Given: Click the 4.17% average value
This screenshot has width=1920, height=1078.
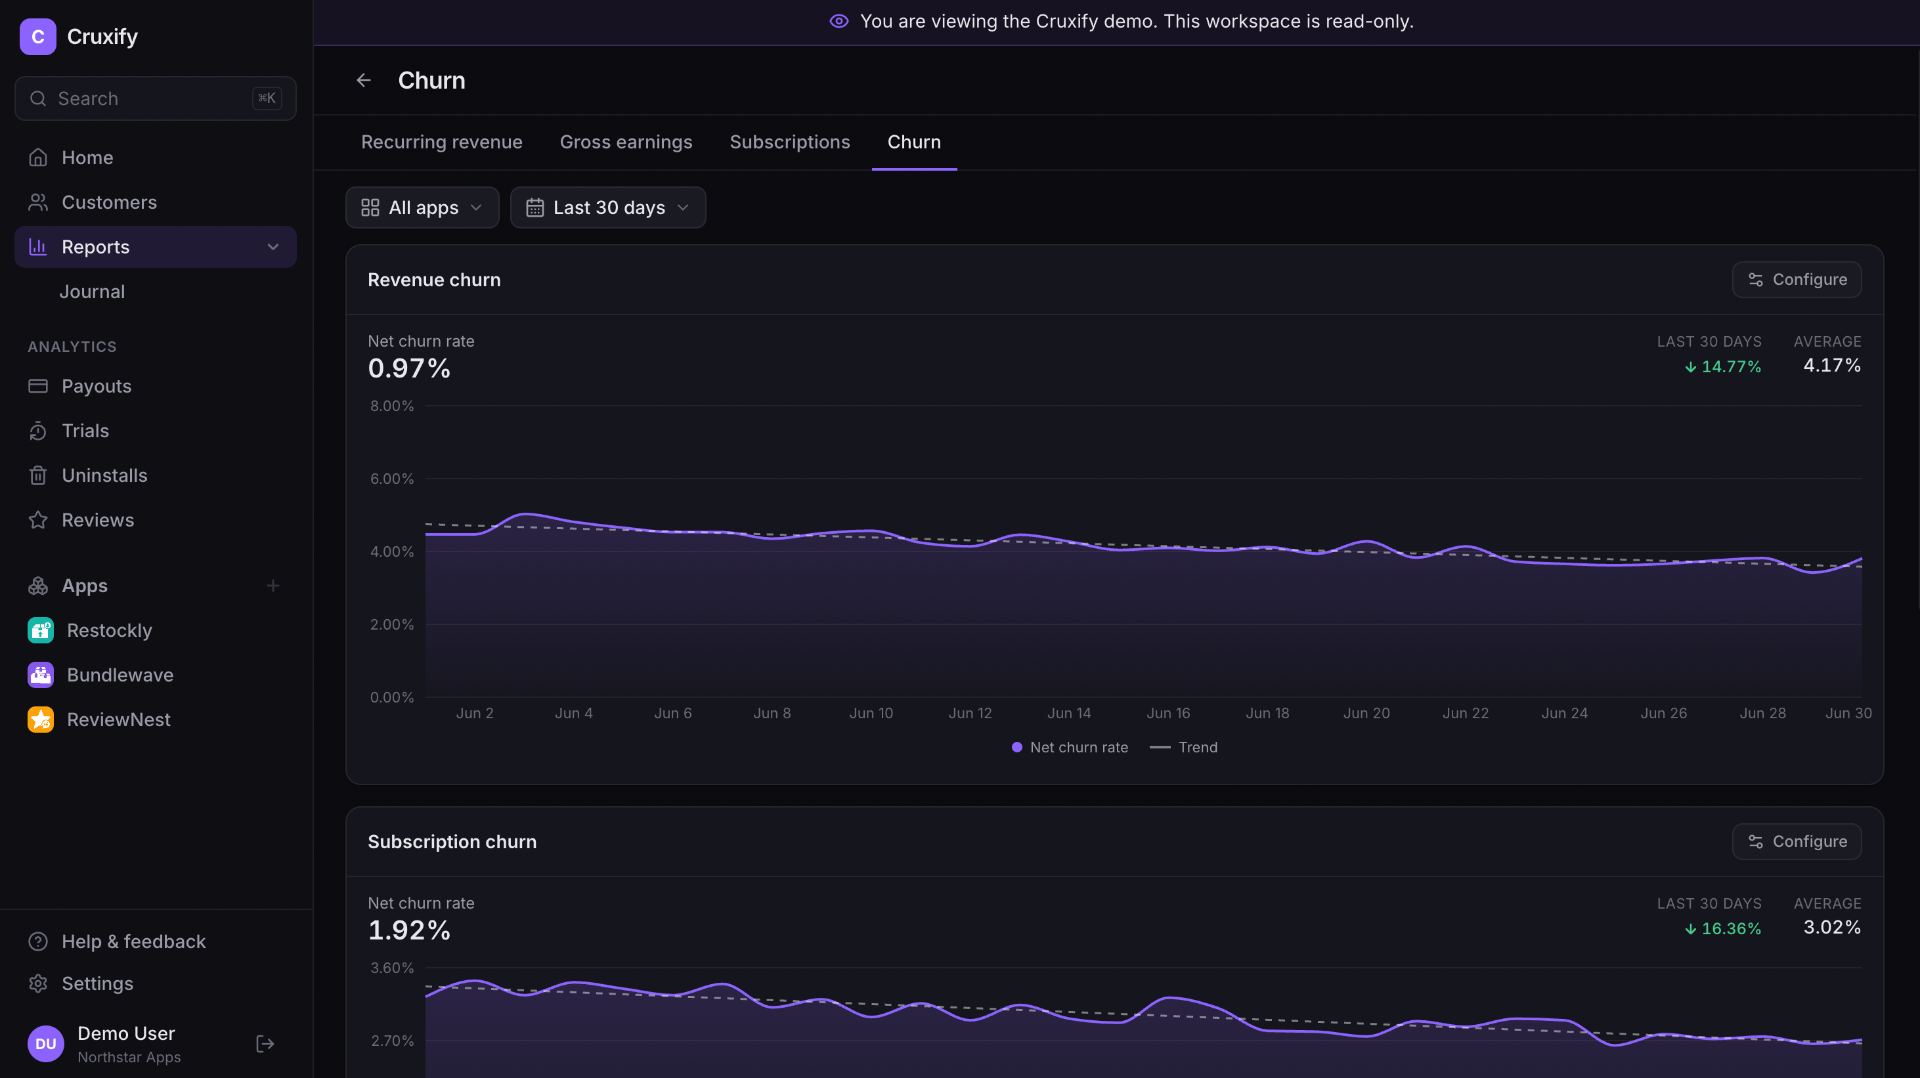Looking at the screenshot, I should tap(1832, 366).
